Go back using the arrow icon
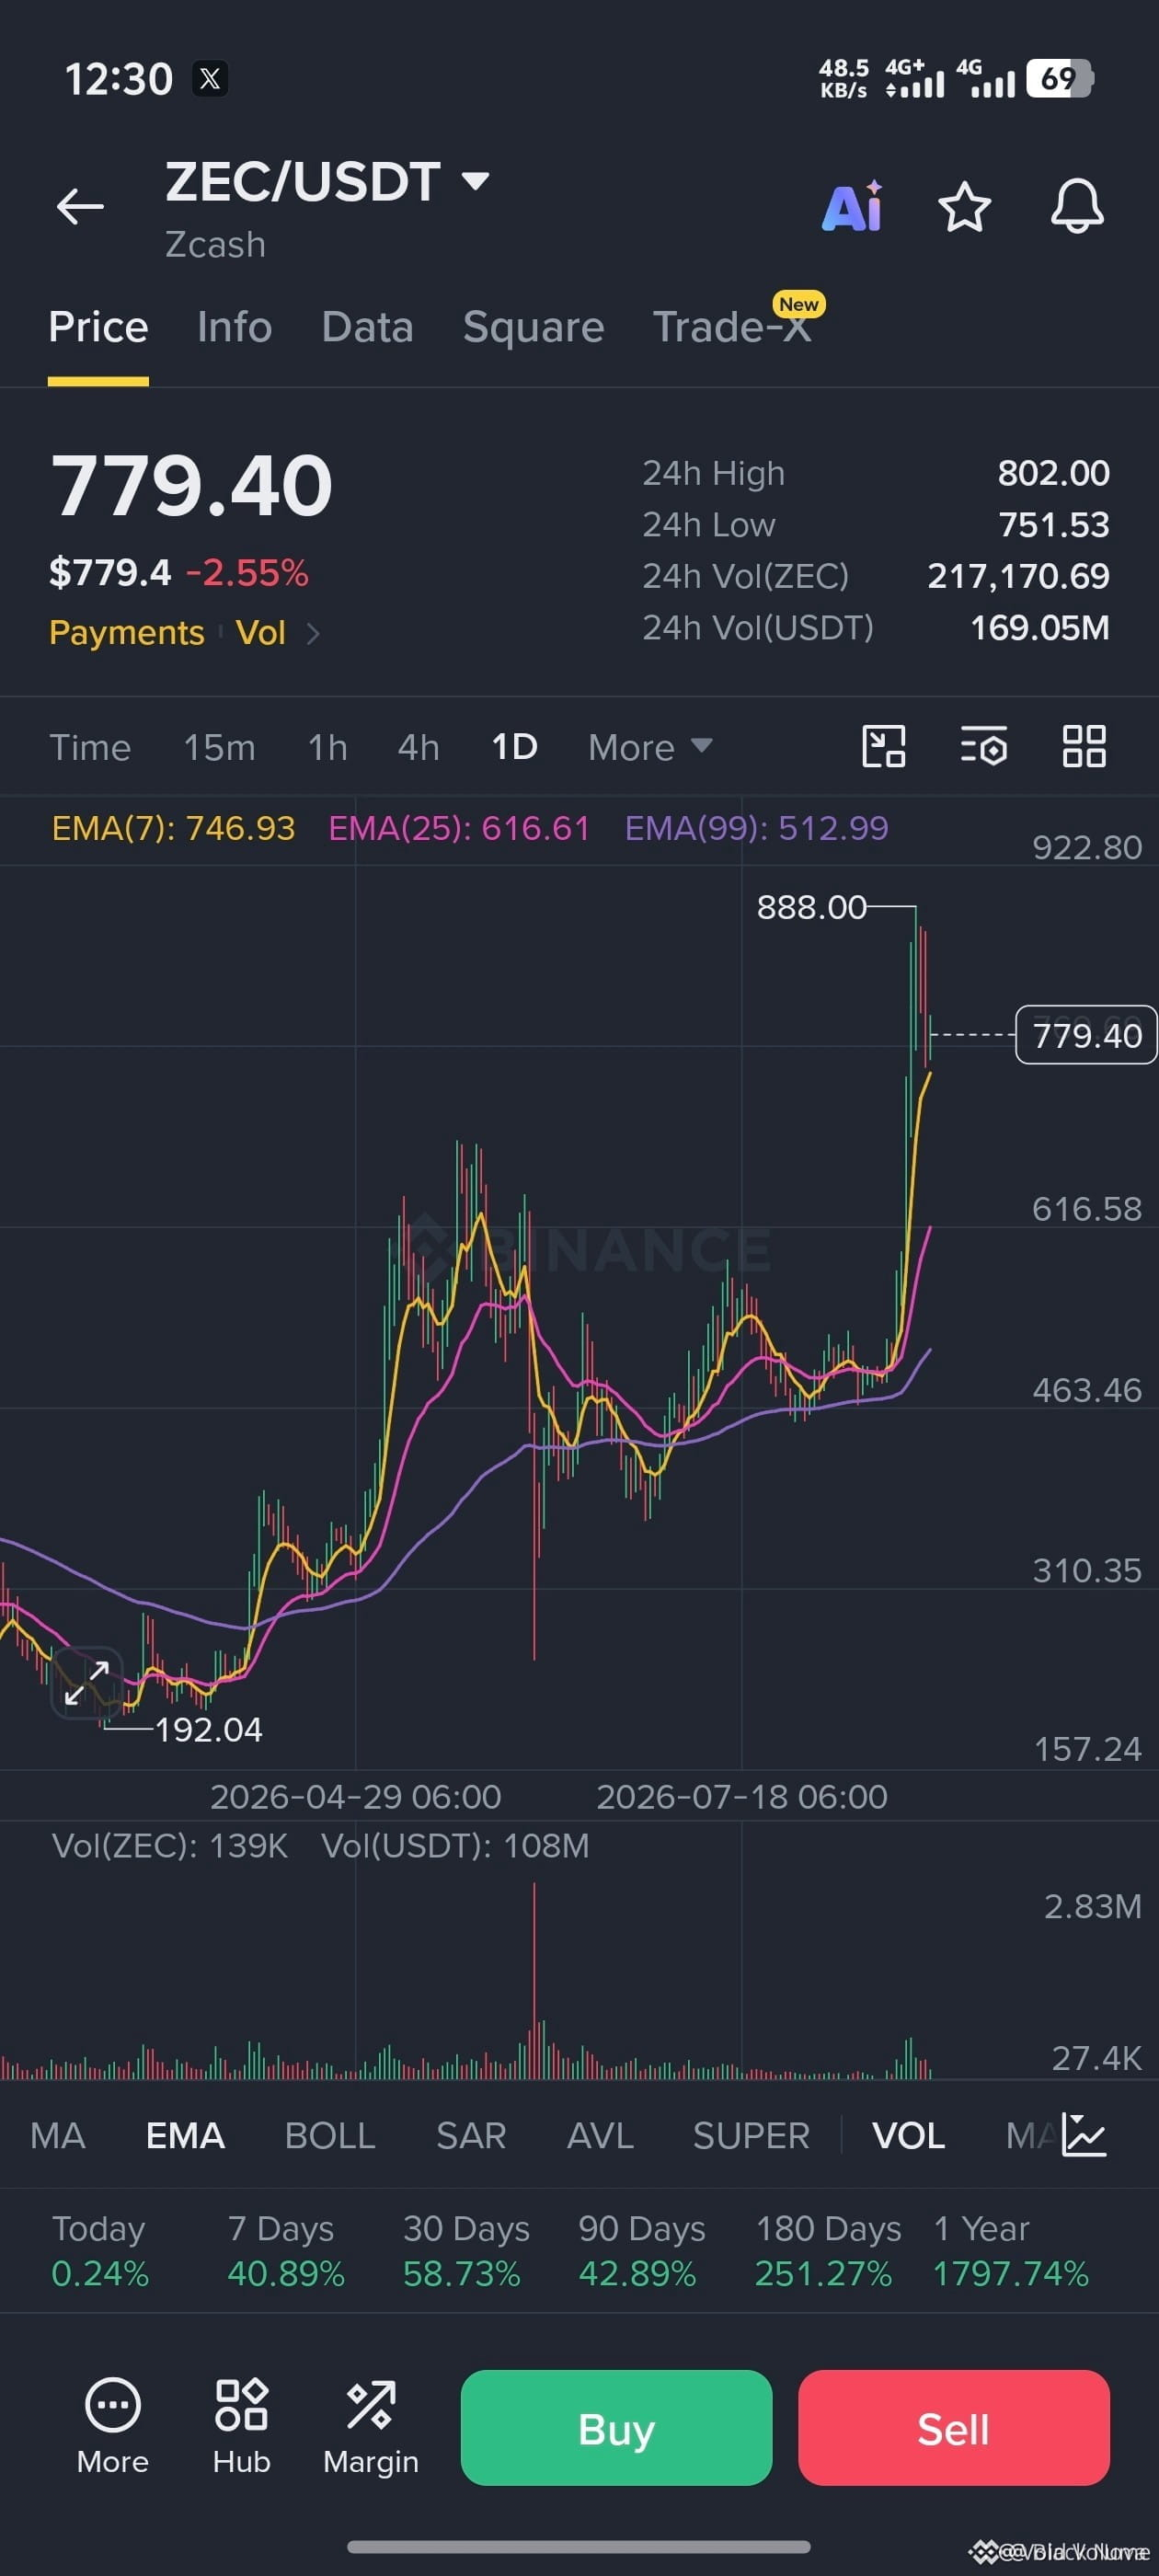Image resolution: width=1159 pixels, height=2576 pixels. click(x=80, y=207)
